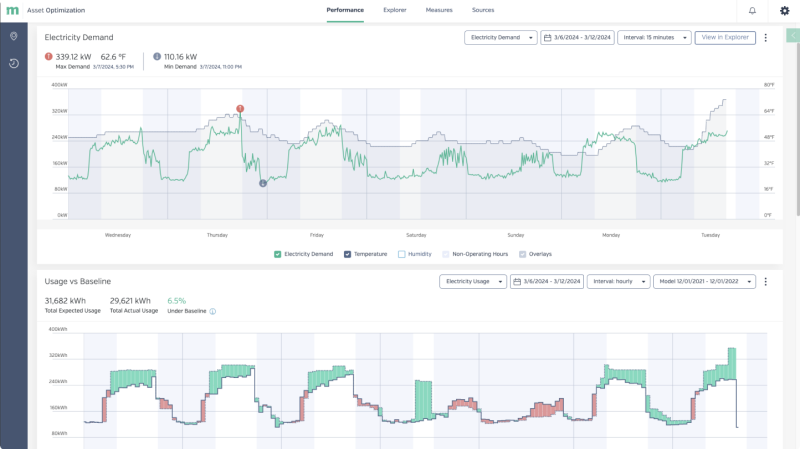Open the Electricity Usage dropdown
Viewport: 800px width, 449px height.
click(x=473, y=282)
